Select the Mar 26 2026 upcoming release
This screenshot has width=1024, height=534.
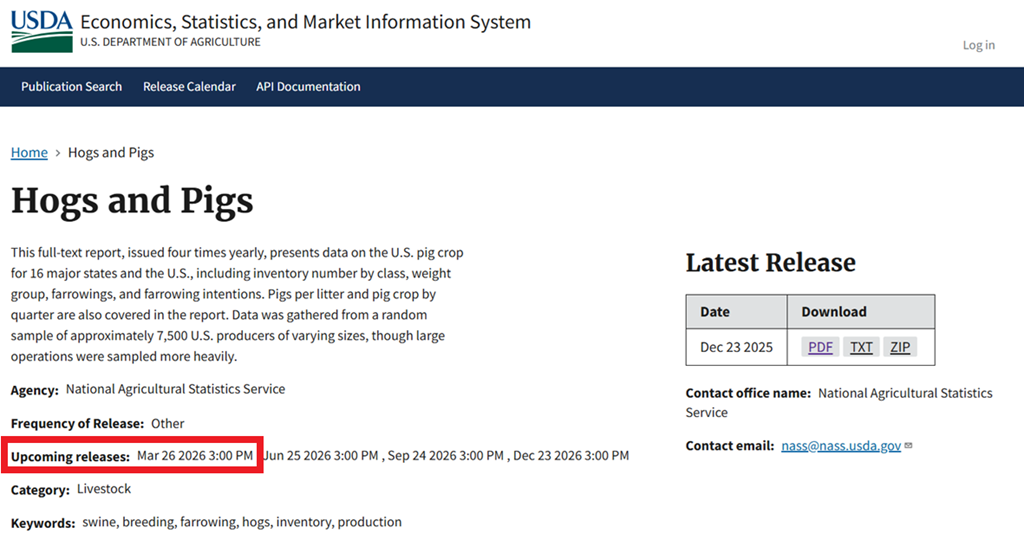coord(195,456)
